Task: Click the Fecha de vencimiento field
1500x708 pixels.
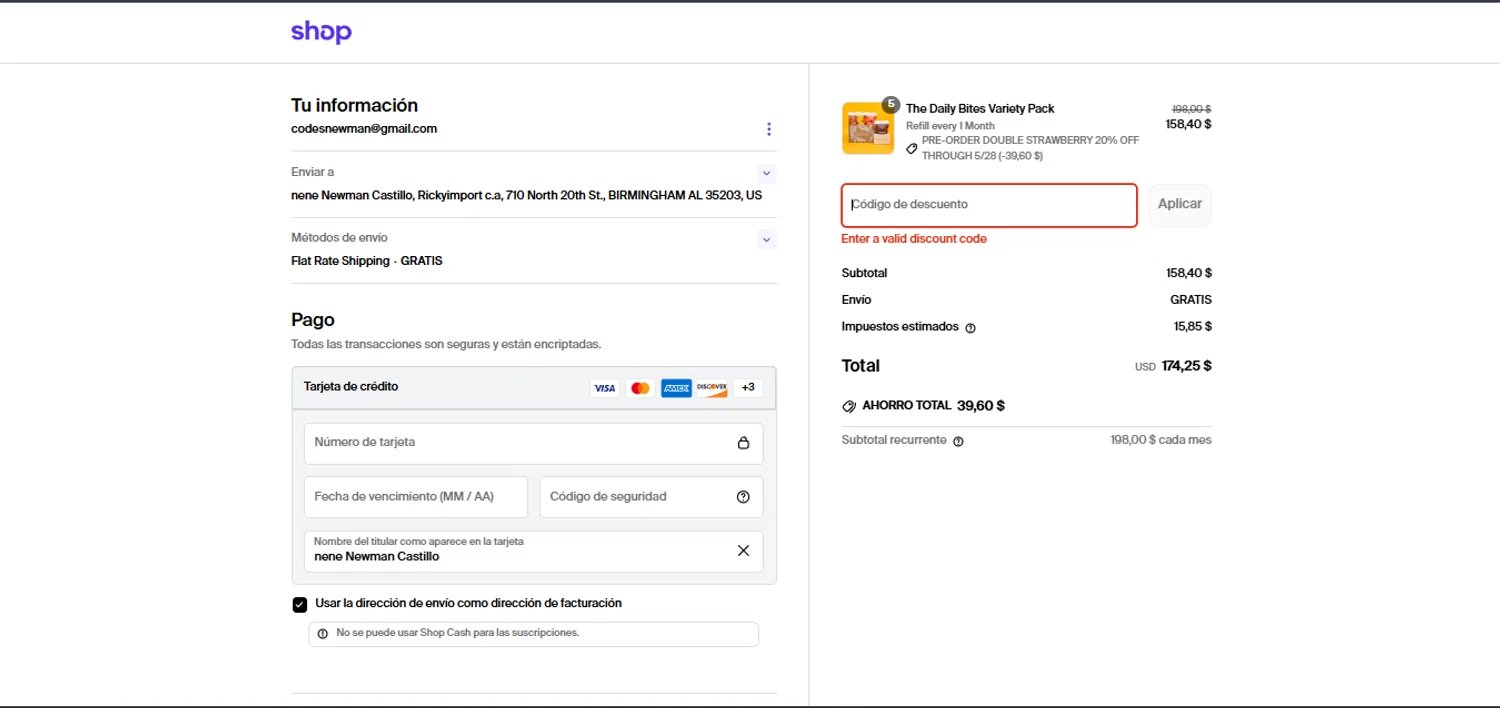Action: coord(415,497)
